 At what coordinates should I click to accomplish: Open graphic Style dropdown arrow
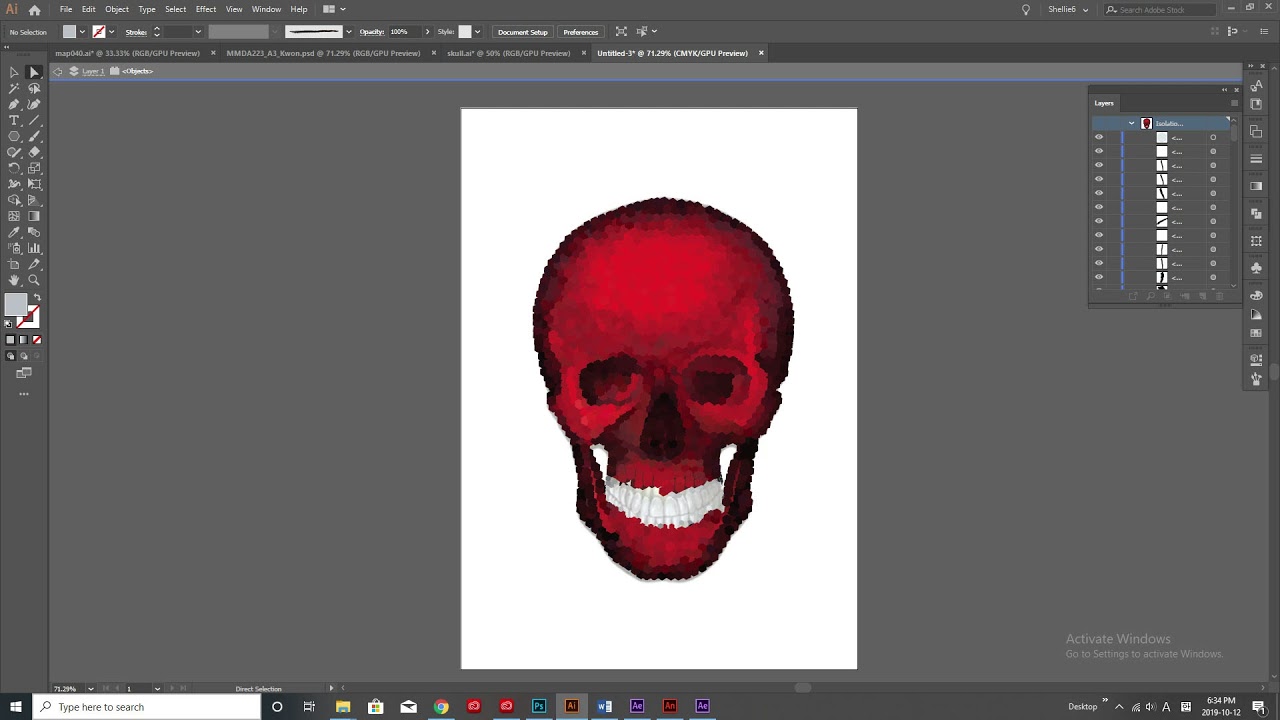tap(477, 32)
